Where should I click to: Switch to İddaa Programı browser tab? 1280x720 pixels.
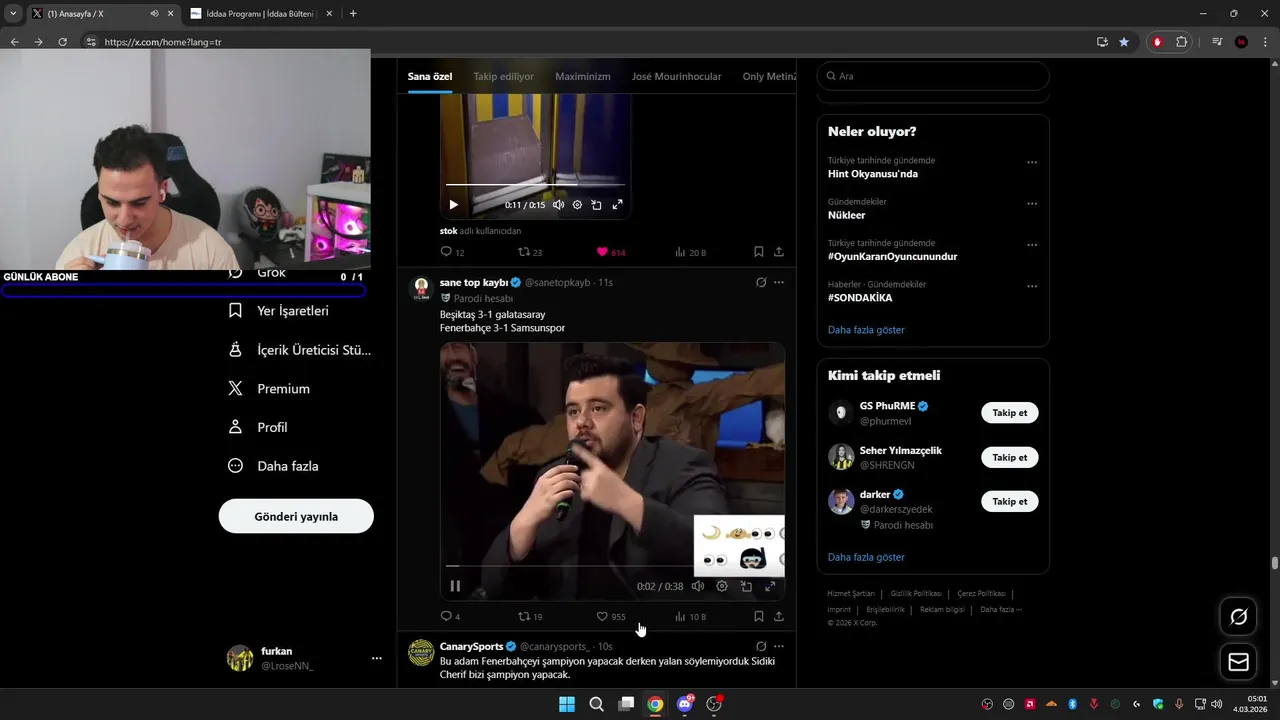pos(260,13)
